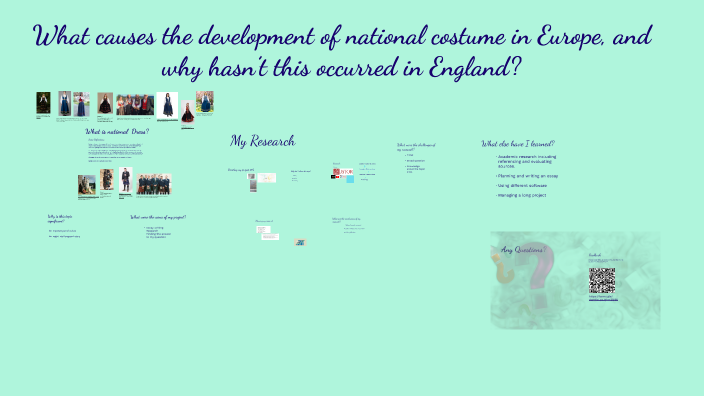
Task: Select 'What were the challenges of my research?' heading
Action: [x=416, y=147]
